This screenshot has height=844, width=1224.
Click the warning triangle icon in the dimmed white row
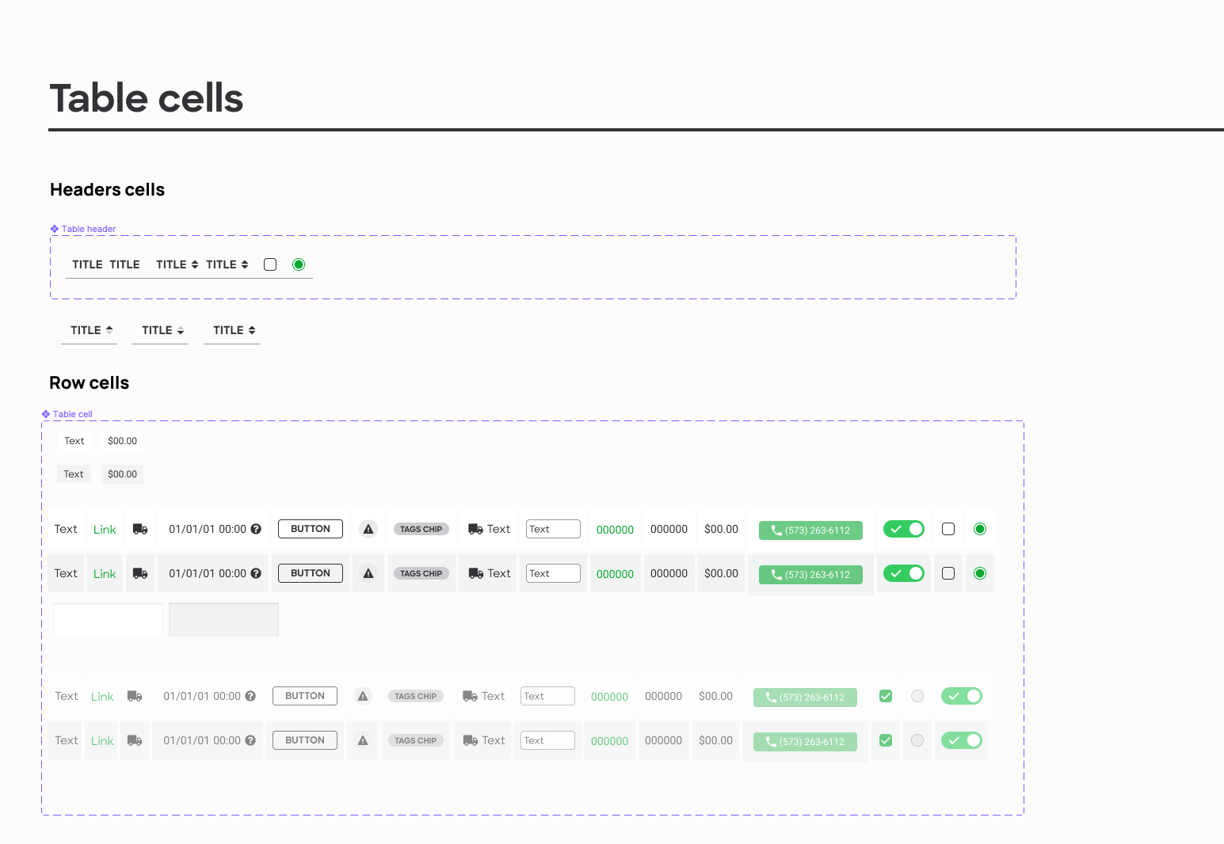[x=363, y=696]
